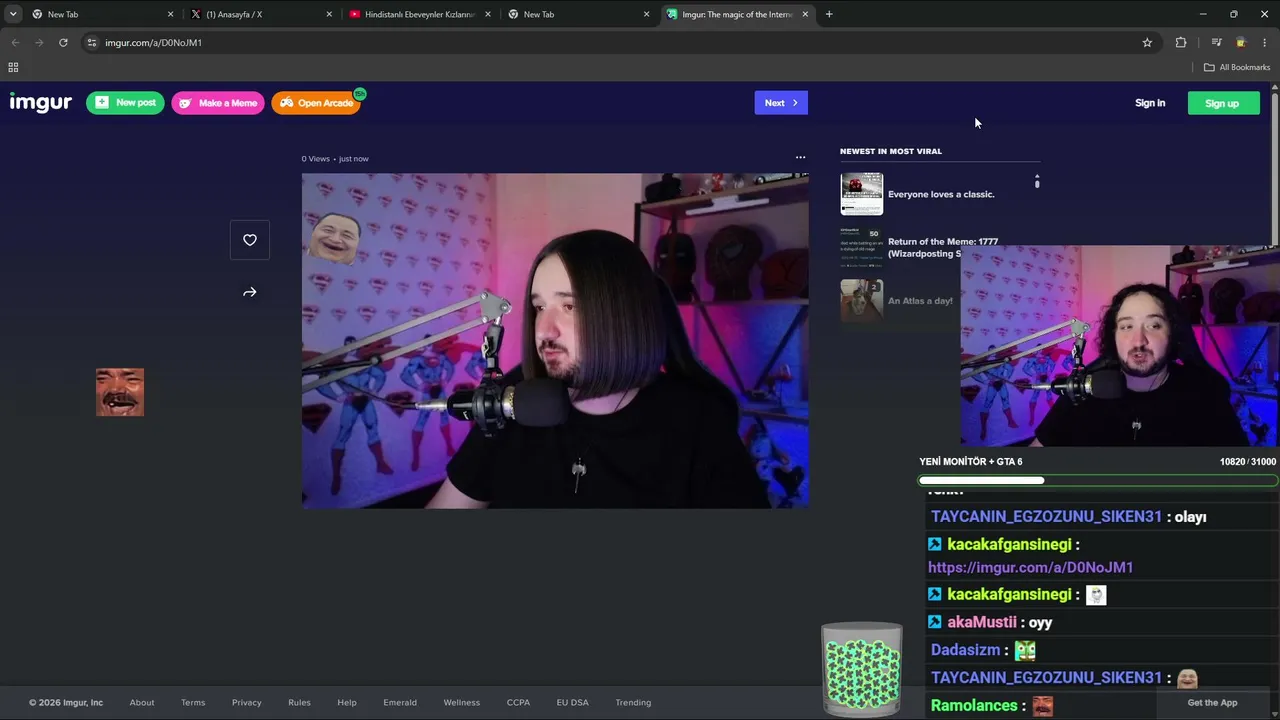Click the Get the App button
The width and height of the screenshot is (1280, 720).
(1212, 702)
